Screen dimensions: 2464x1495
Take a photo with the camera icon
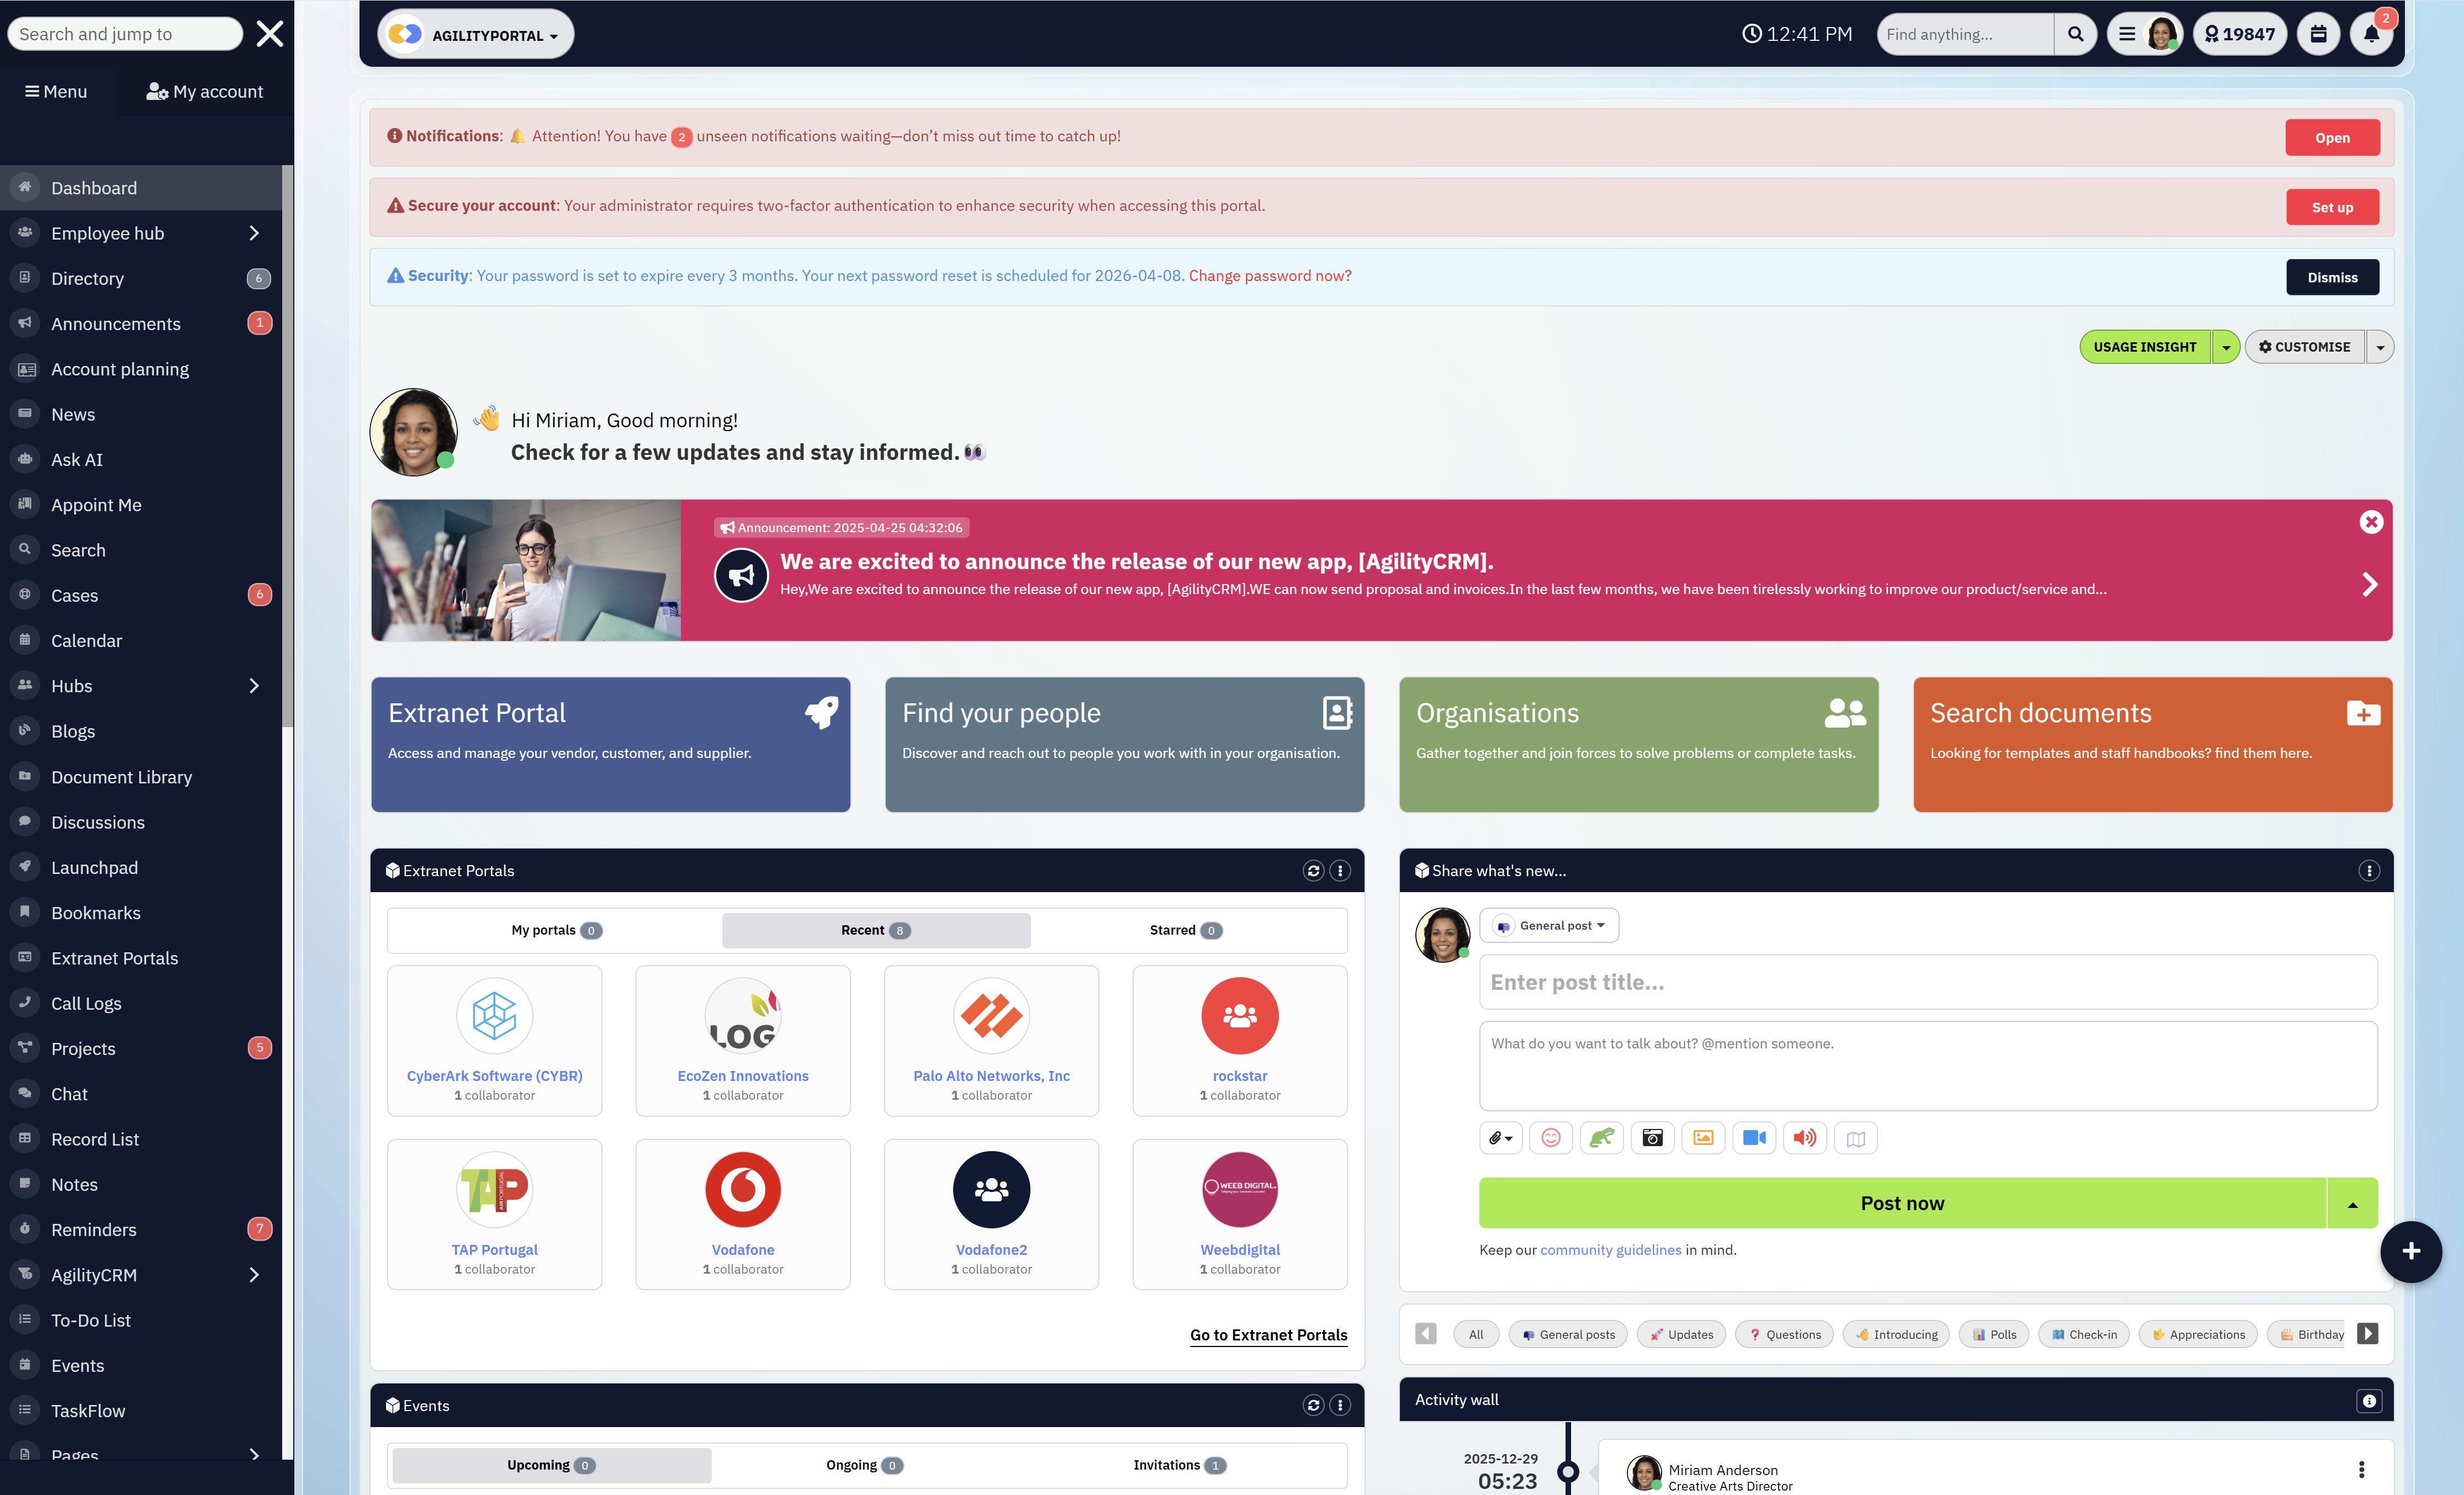1652,1137
